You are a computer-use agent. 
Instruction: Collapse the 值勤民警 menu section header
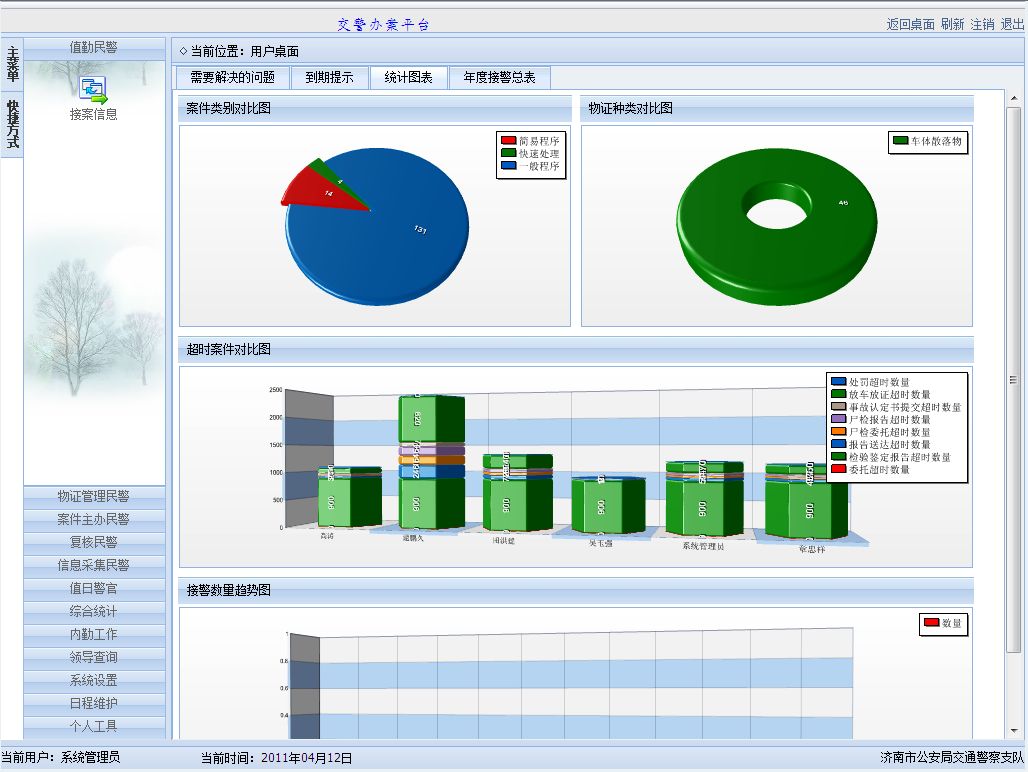click(94, 47)
